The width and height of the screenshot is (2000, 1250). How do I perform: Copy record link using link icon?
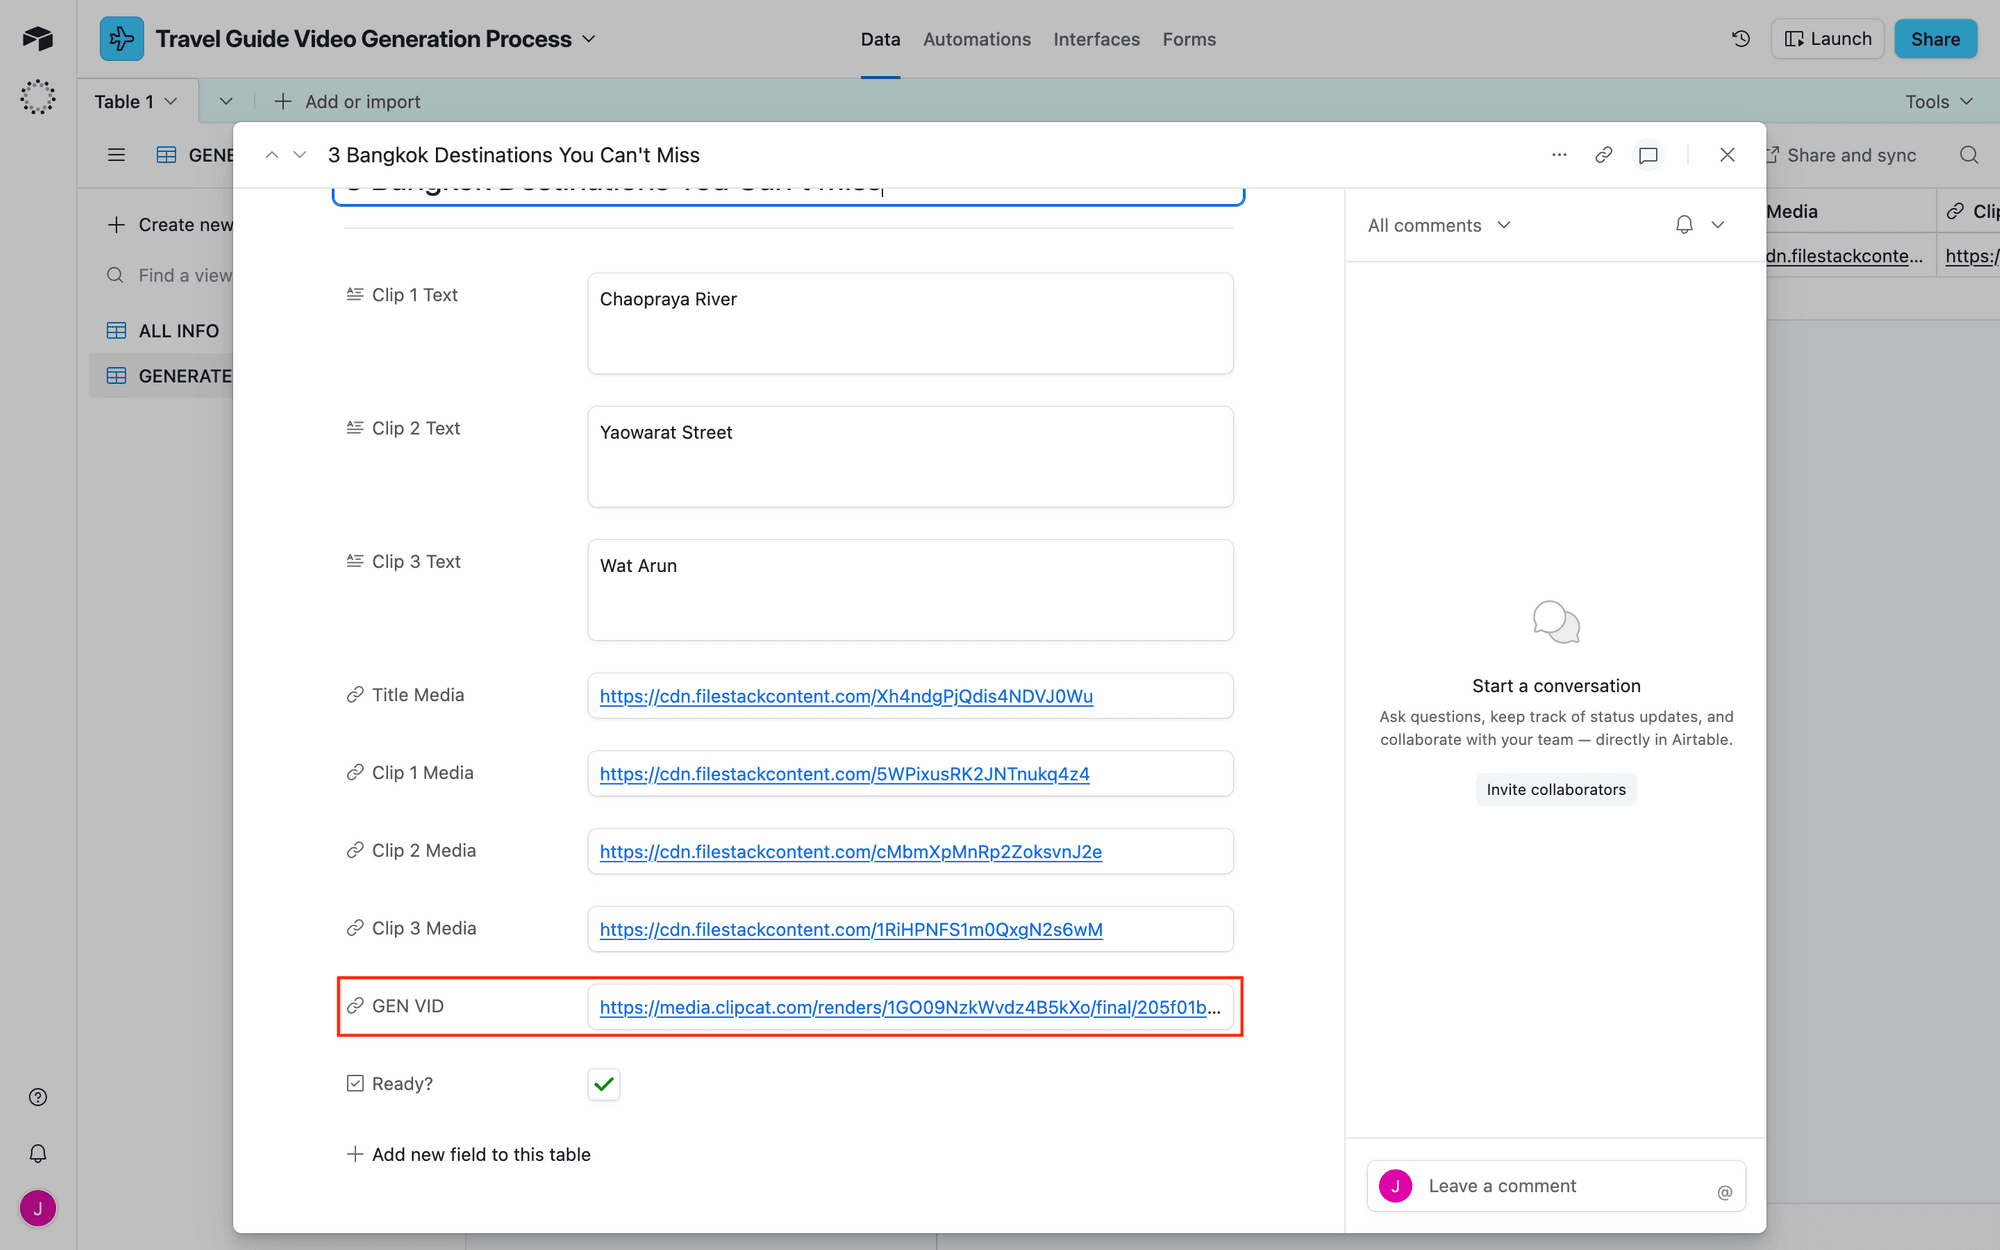(1604, 155)
